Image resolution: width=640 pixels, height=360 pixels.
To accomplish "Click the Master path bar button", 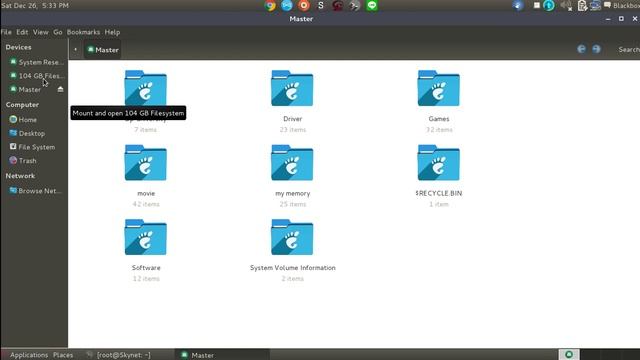I will coord(103,50).
